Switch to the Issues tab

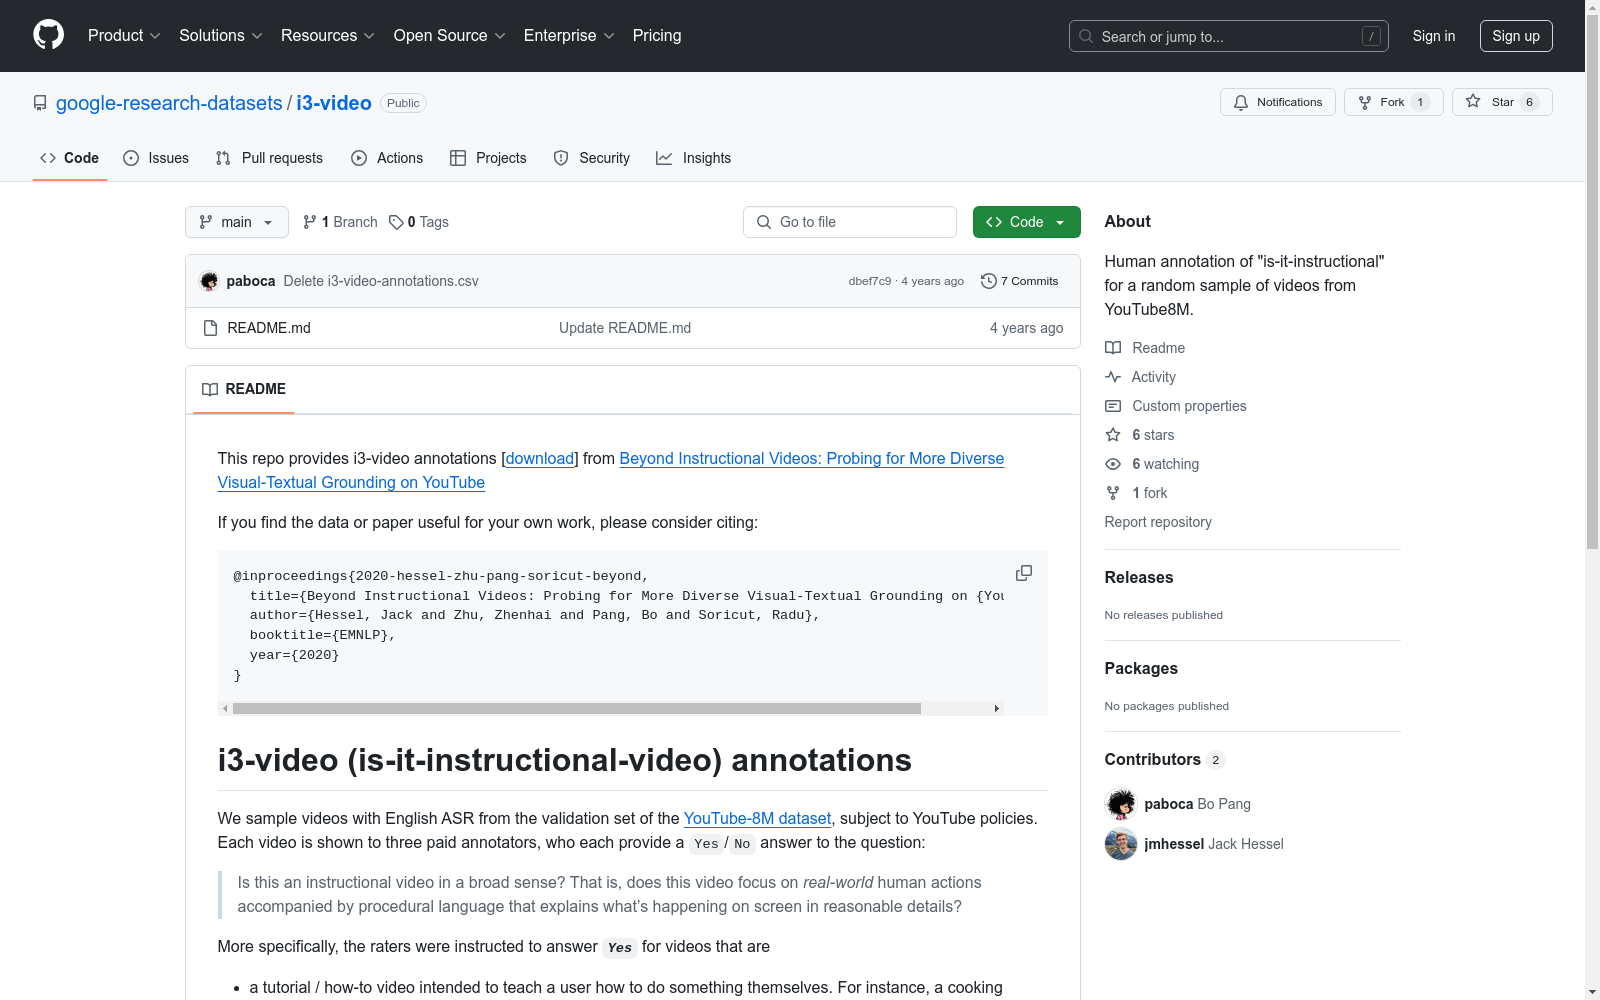coord(156,158)
